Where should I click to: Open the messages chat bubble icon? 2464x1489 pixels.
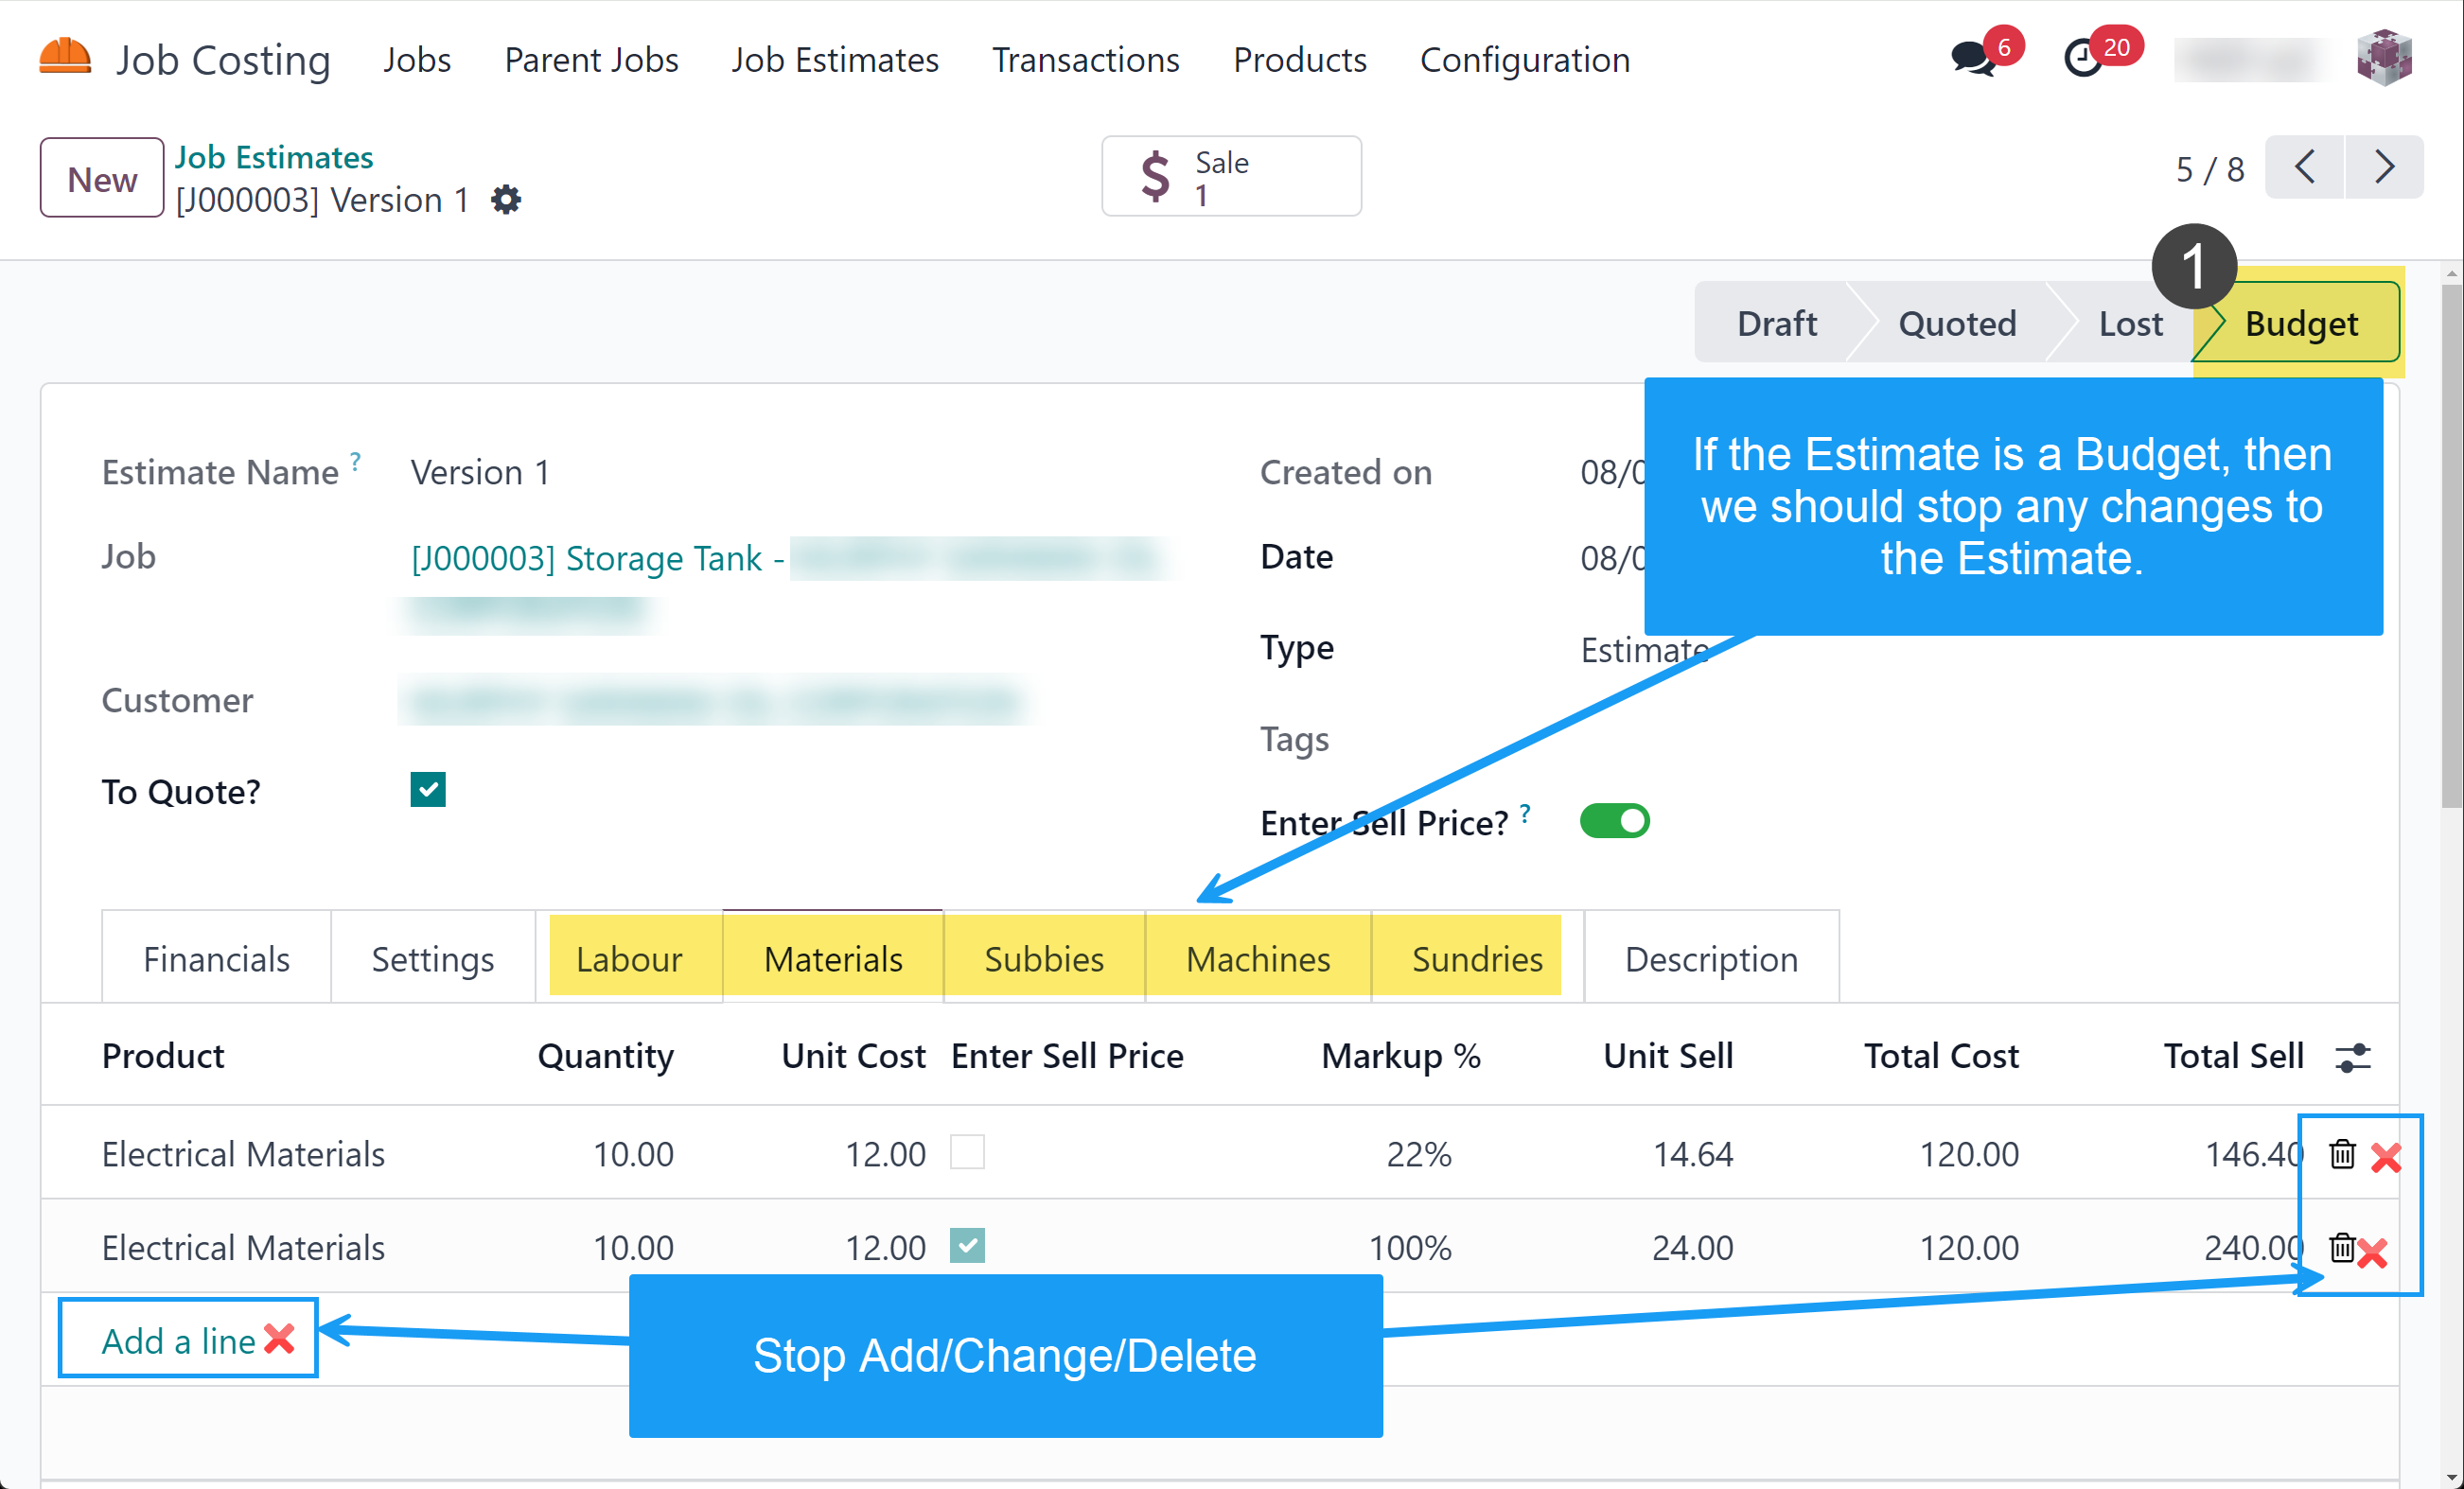[x=1972, y=58]
